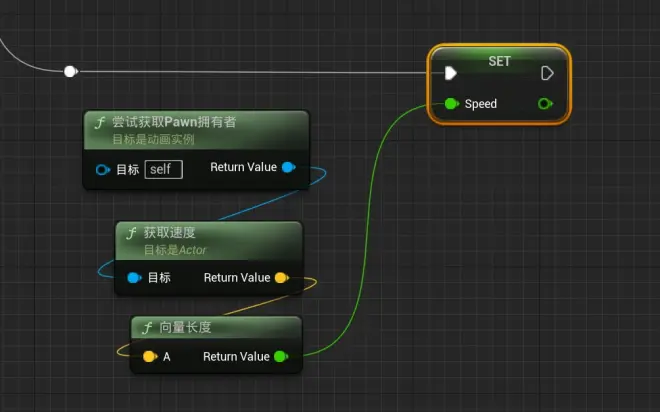
Task: Click the green Speed output pin on SET
Action: point(545,103)
